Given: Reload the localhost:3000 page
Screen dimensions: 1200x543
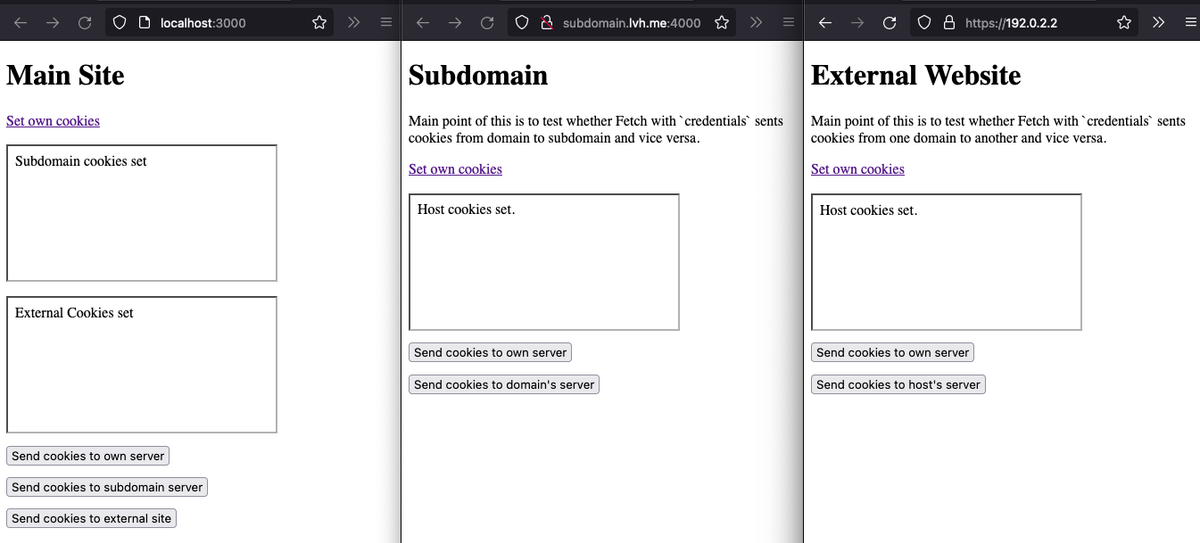Looking at the screenshot, I should [85, 22].
